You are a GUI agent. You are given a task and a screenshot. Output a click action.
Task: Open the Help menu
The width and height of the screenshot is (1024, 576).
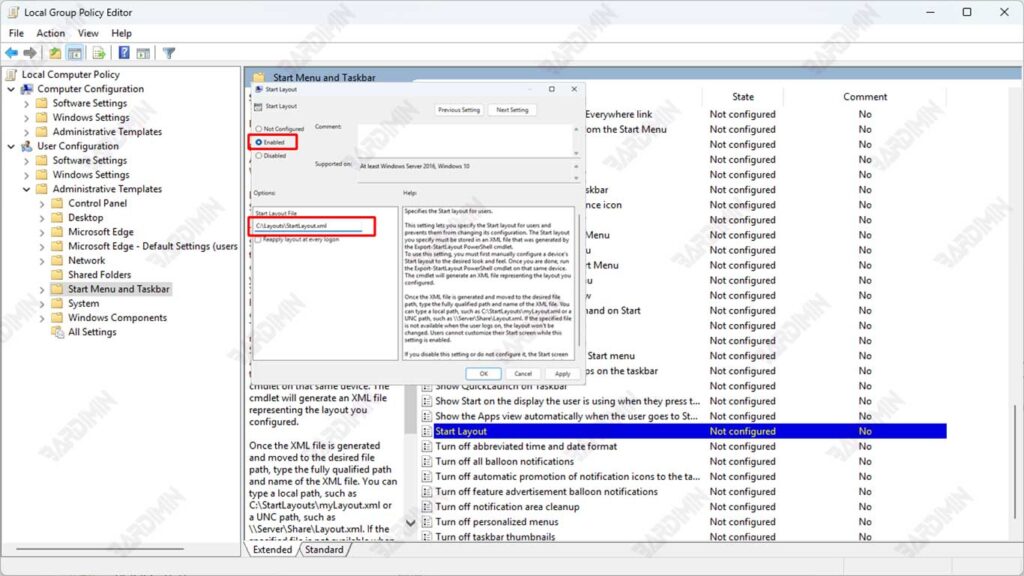coord(121,33)
